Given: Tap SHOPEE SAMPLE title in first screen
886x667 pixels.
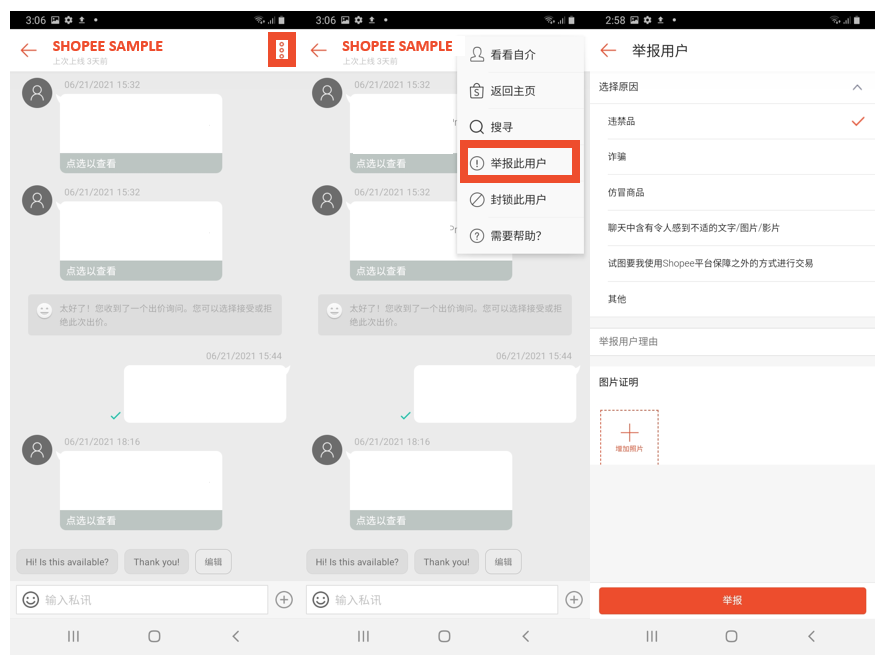Looking at the screenshot, I should point(107,46).
